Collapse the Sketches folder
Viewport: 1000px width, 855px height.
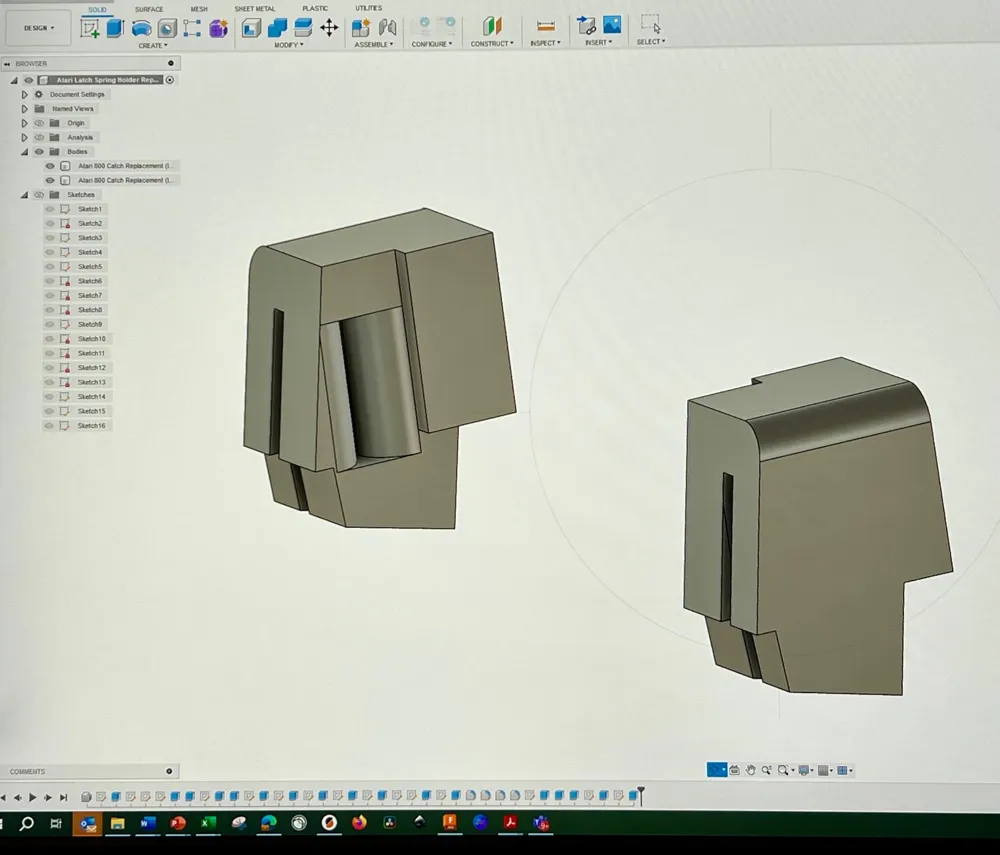point(24,194)
